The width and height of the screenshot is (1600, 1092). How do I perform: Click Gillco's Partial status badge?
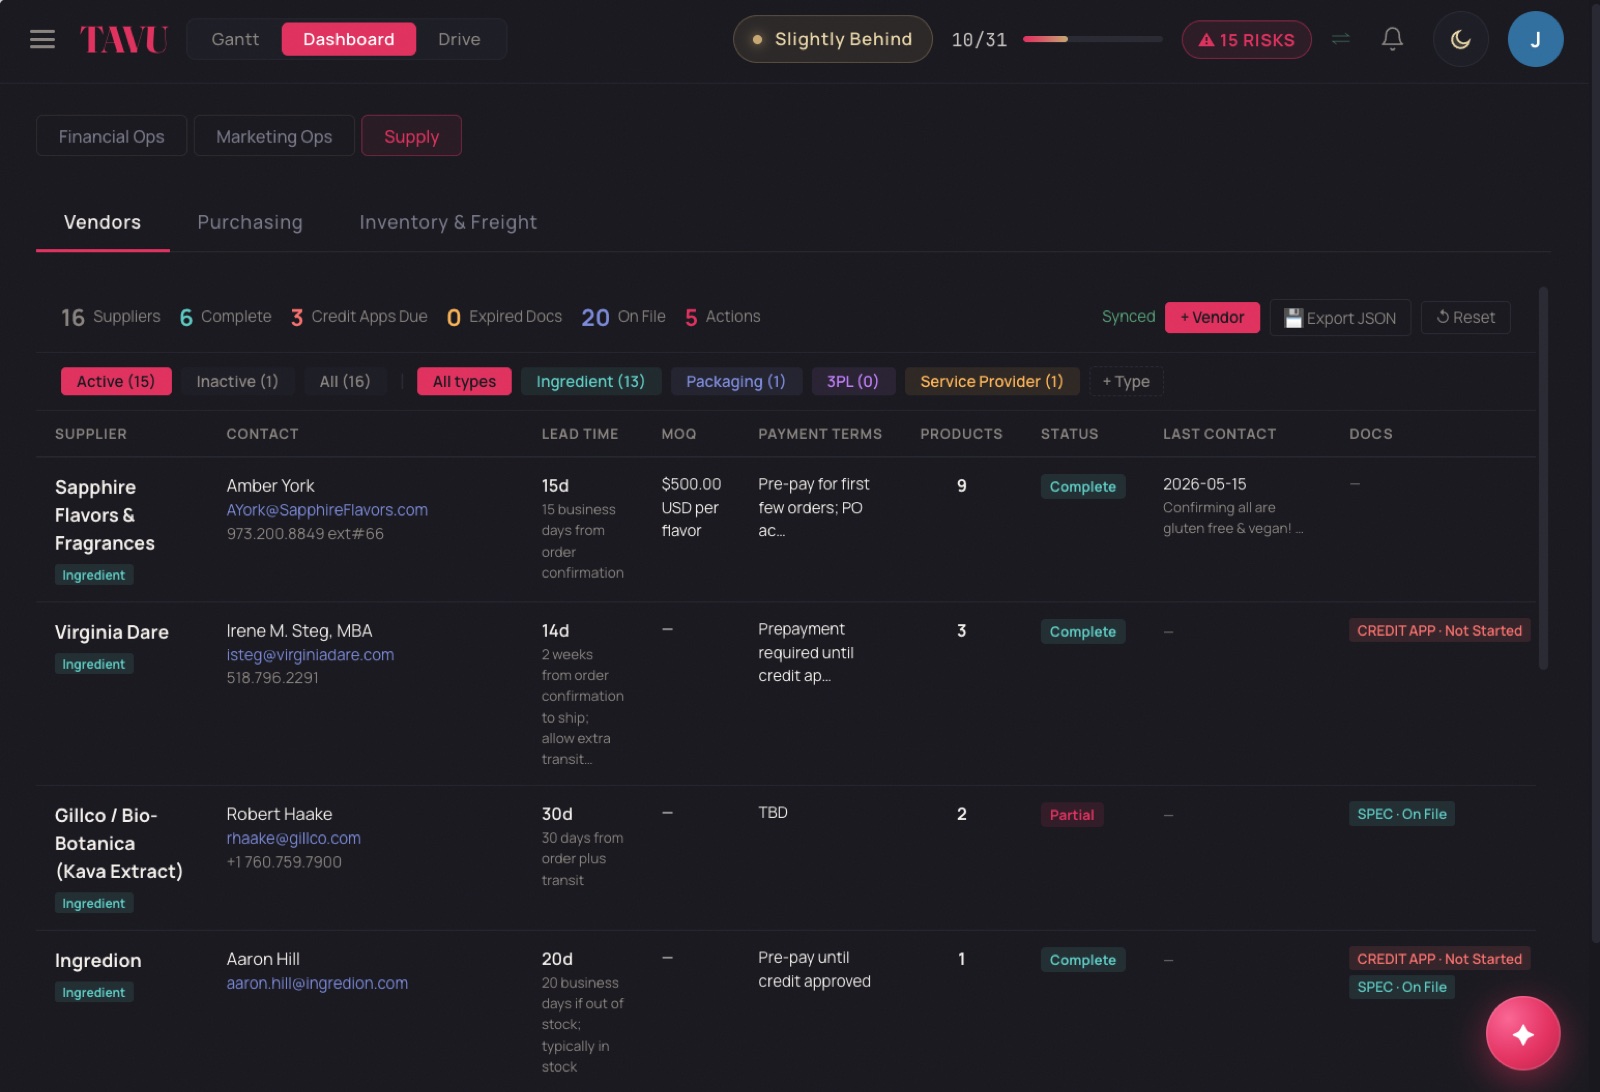(x=1072, y=815)
